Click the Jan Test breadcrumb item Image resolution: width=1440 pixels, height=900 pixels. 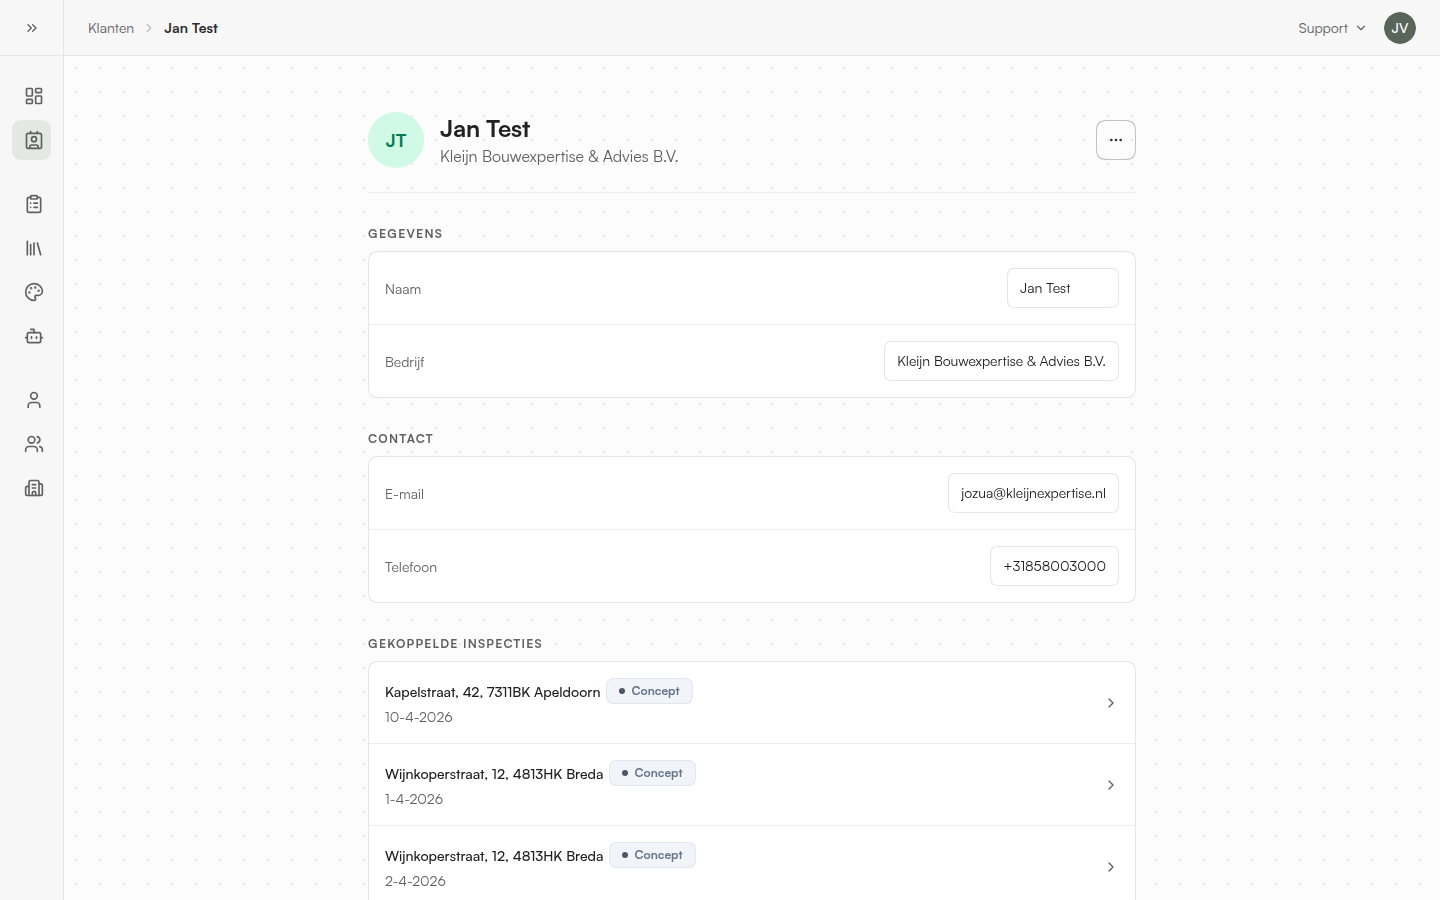(x=191, y=28)
